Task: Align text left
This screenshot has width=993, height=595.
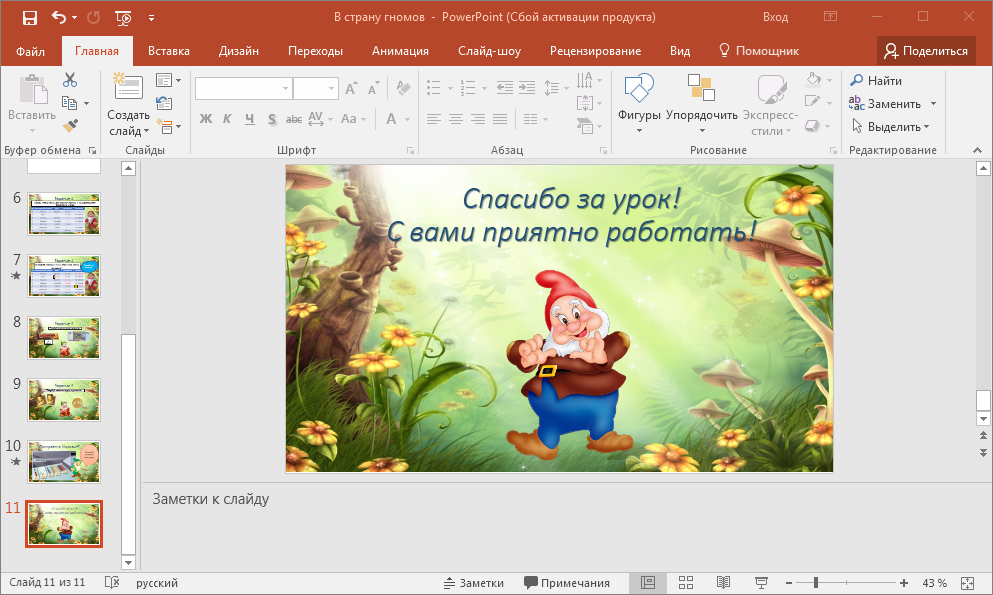Action: pyautogui.click(x=434, y=118)
